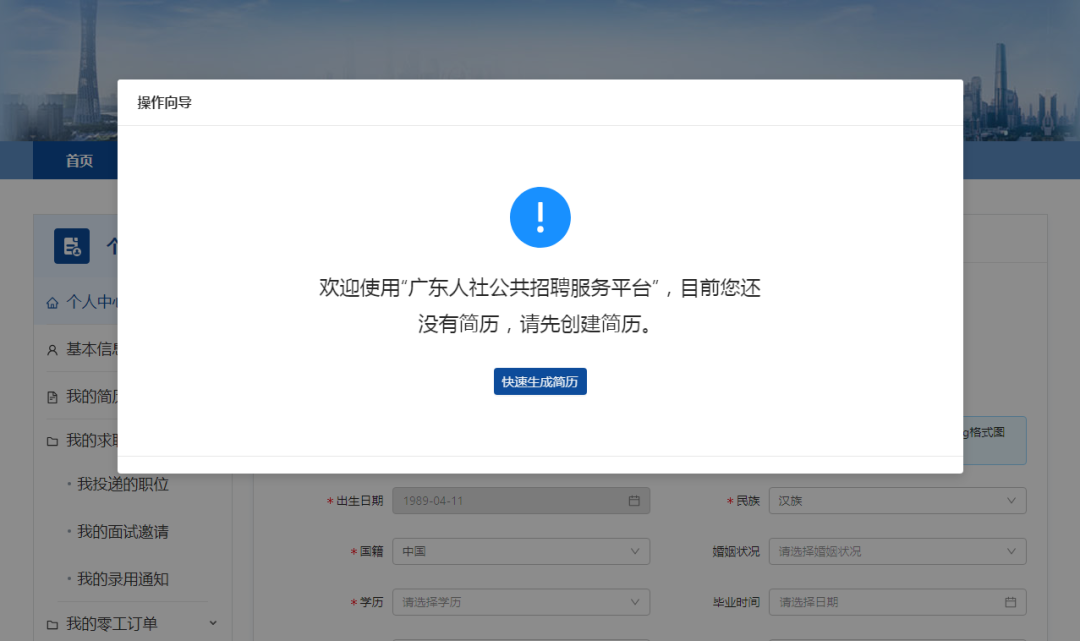Click the calendar icon in 出生日期 field
The image size is (1080, 641).
point(633,500)
